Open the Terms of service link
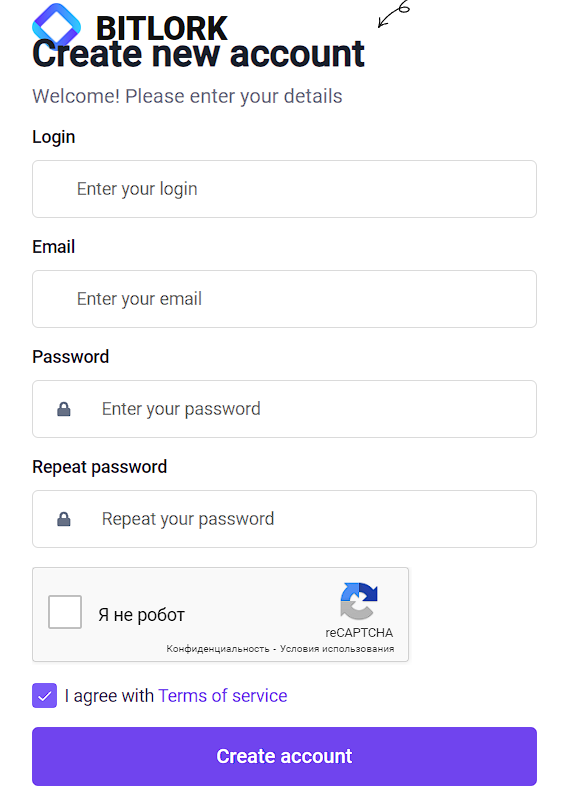586x811 pixels. coord(222,696)
